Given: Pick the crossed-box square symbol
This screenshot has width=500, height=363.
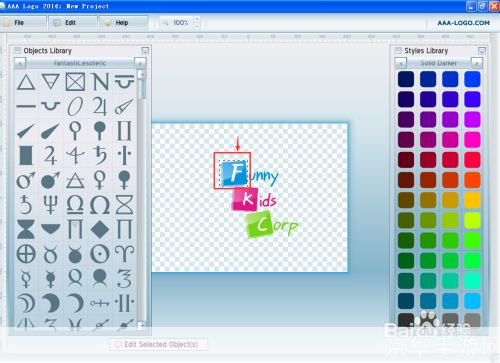Looking at the screenshot, I should (75, 82).
